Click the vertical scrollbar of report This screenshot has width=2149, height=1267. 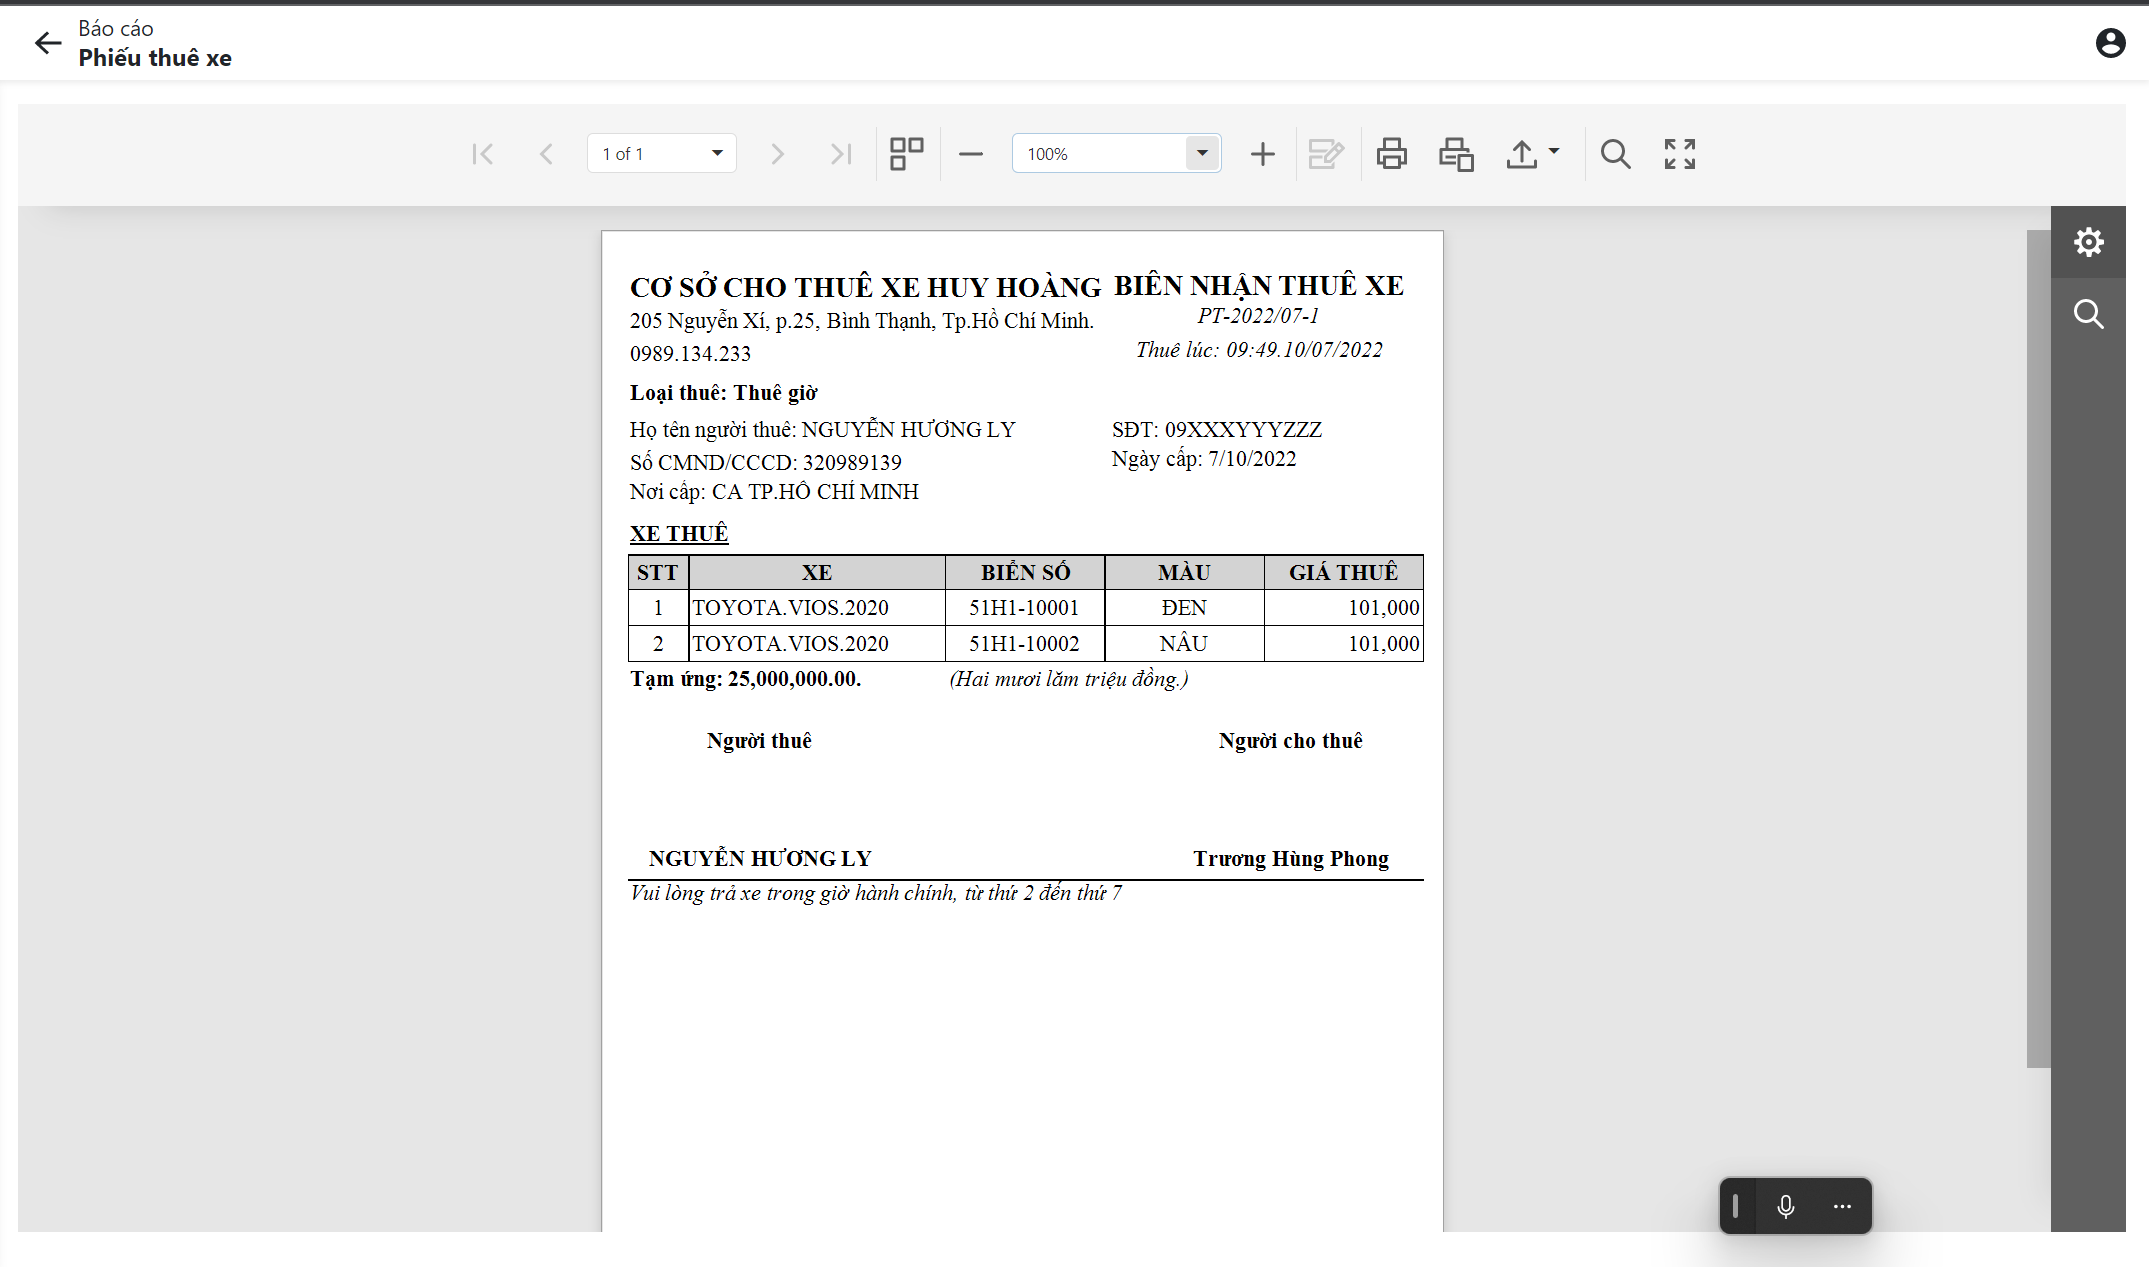pos(2038,649)
